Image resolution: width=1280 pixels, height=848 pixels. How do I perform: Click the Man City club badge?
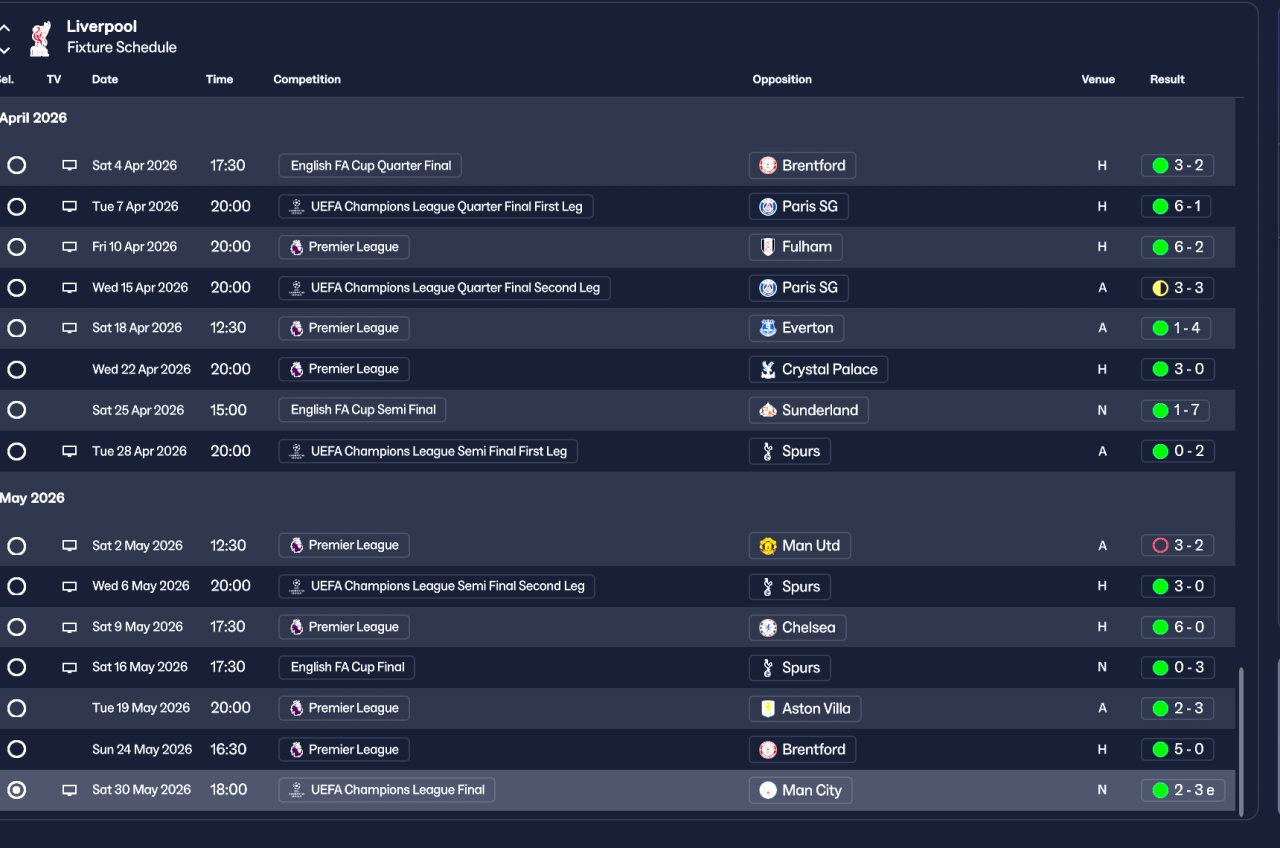pos(768,790)
